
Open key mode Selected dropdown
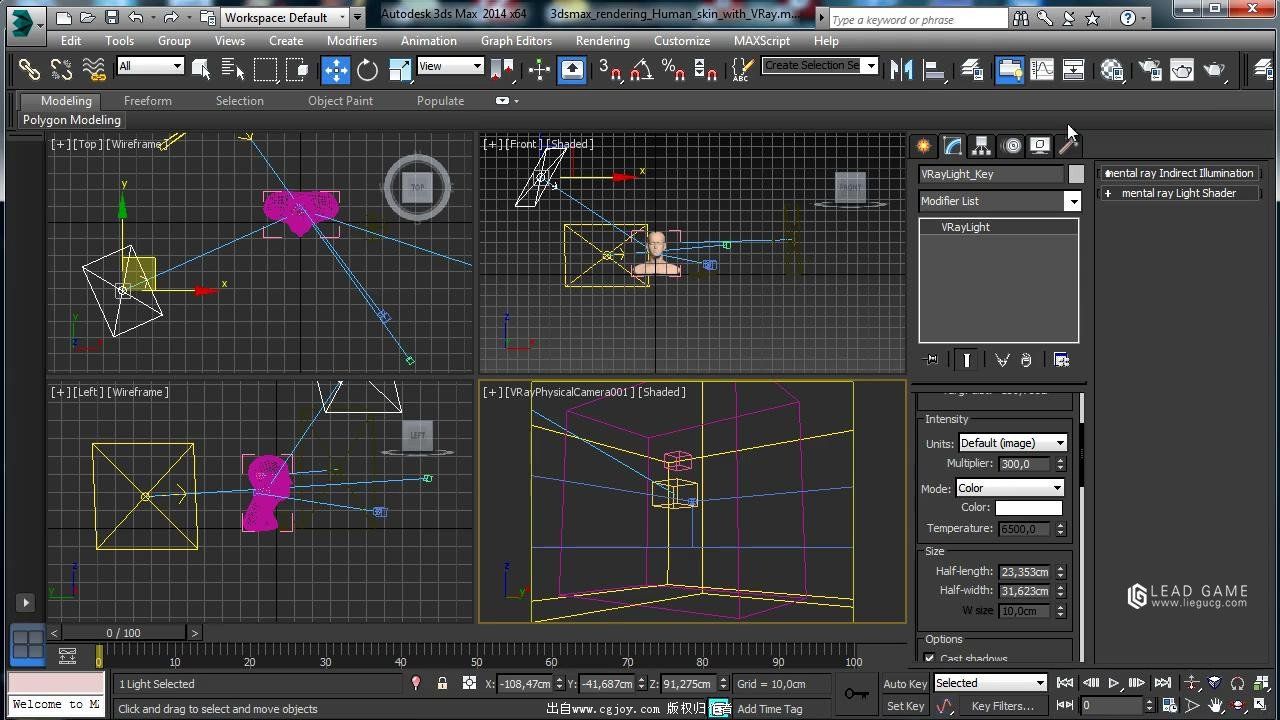pos(990,683)
